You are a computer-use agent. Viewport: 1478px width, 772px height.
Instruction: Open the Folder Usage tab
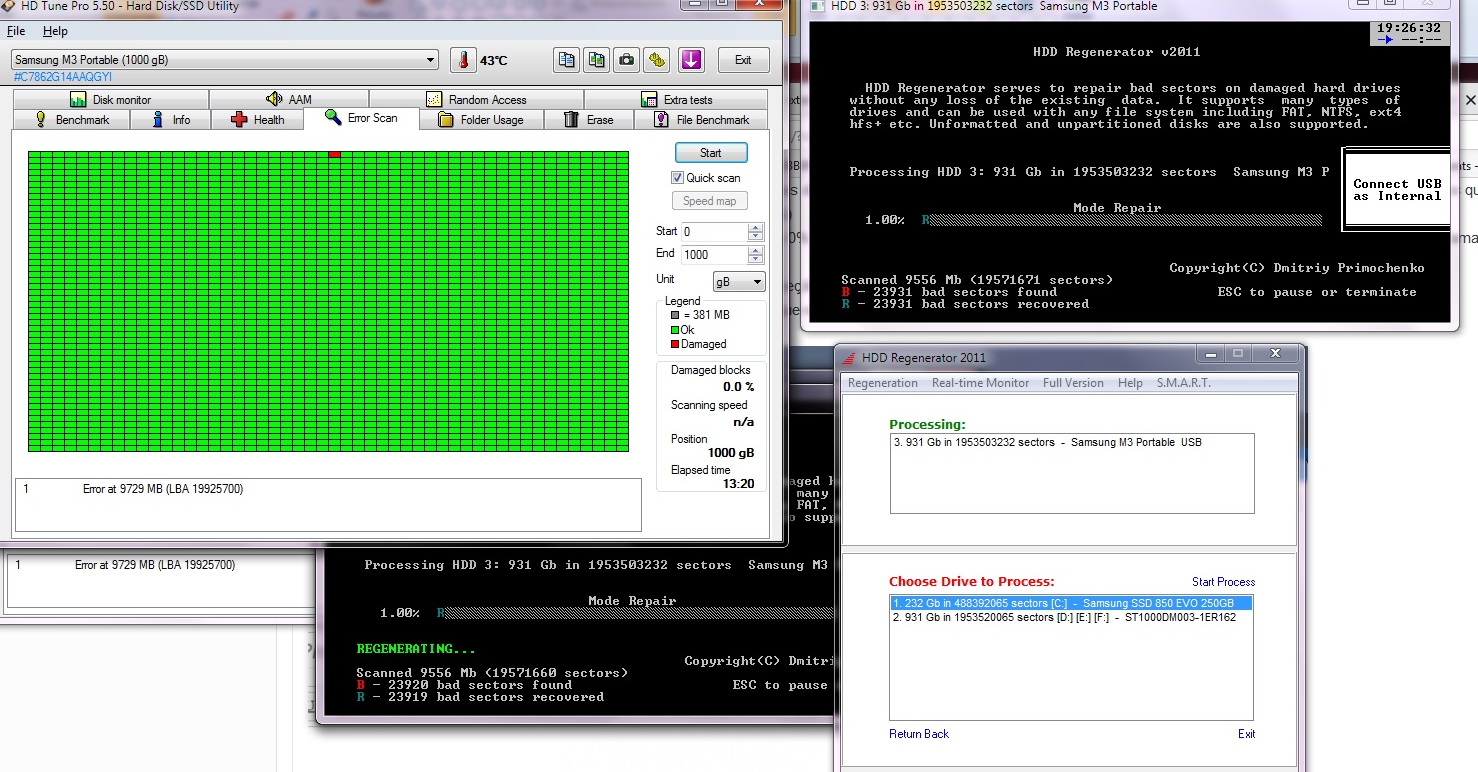coord(481,120)
